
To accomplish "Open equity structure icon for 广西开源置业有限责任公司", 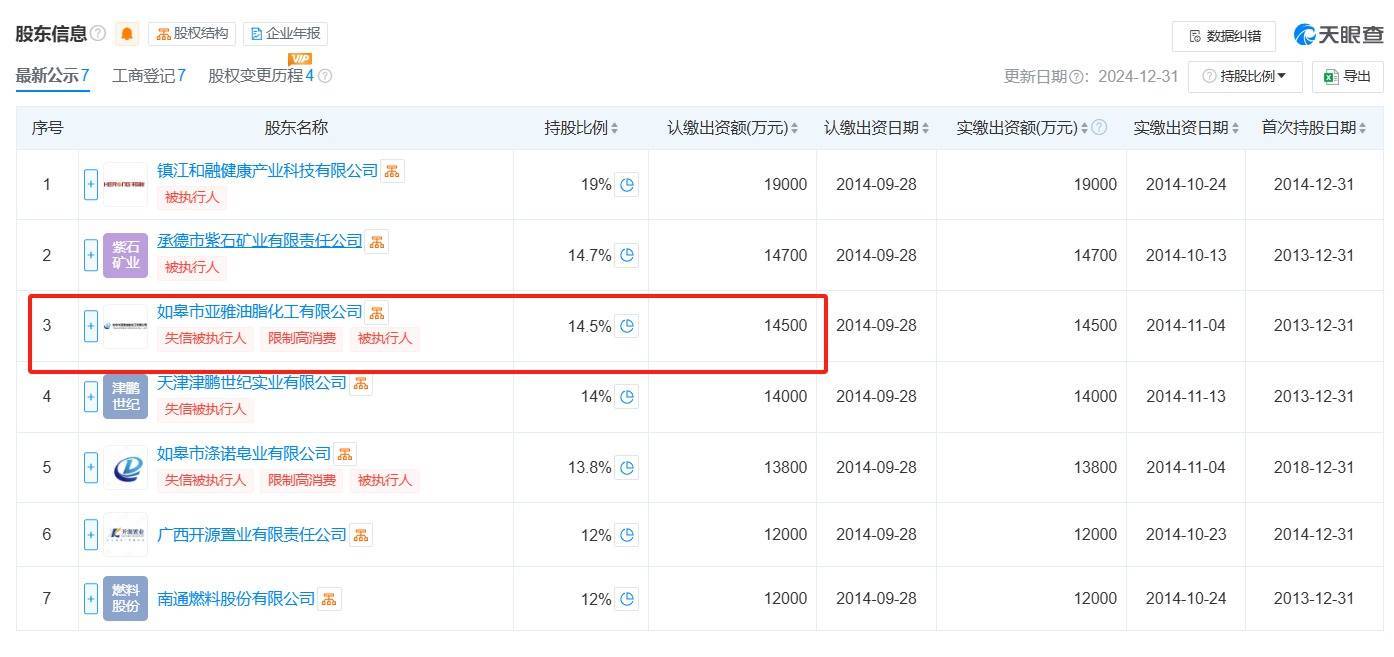I will click(360, 535).
